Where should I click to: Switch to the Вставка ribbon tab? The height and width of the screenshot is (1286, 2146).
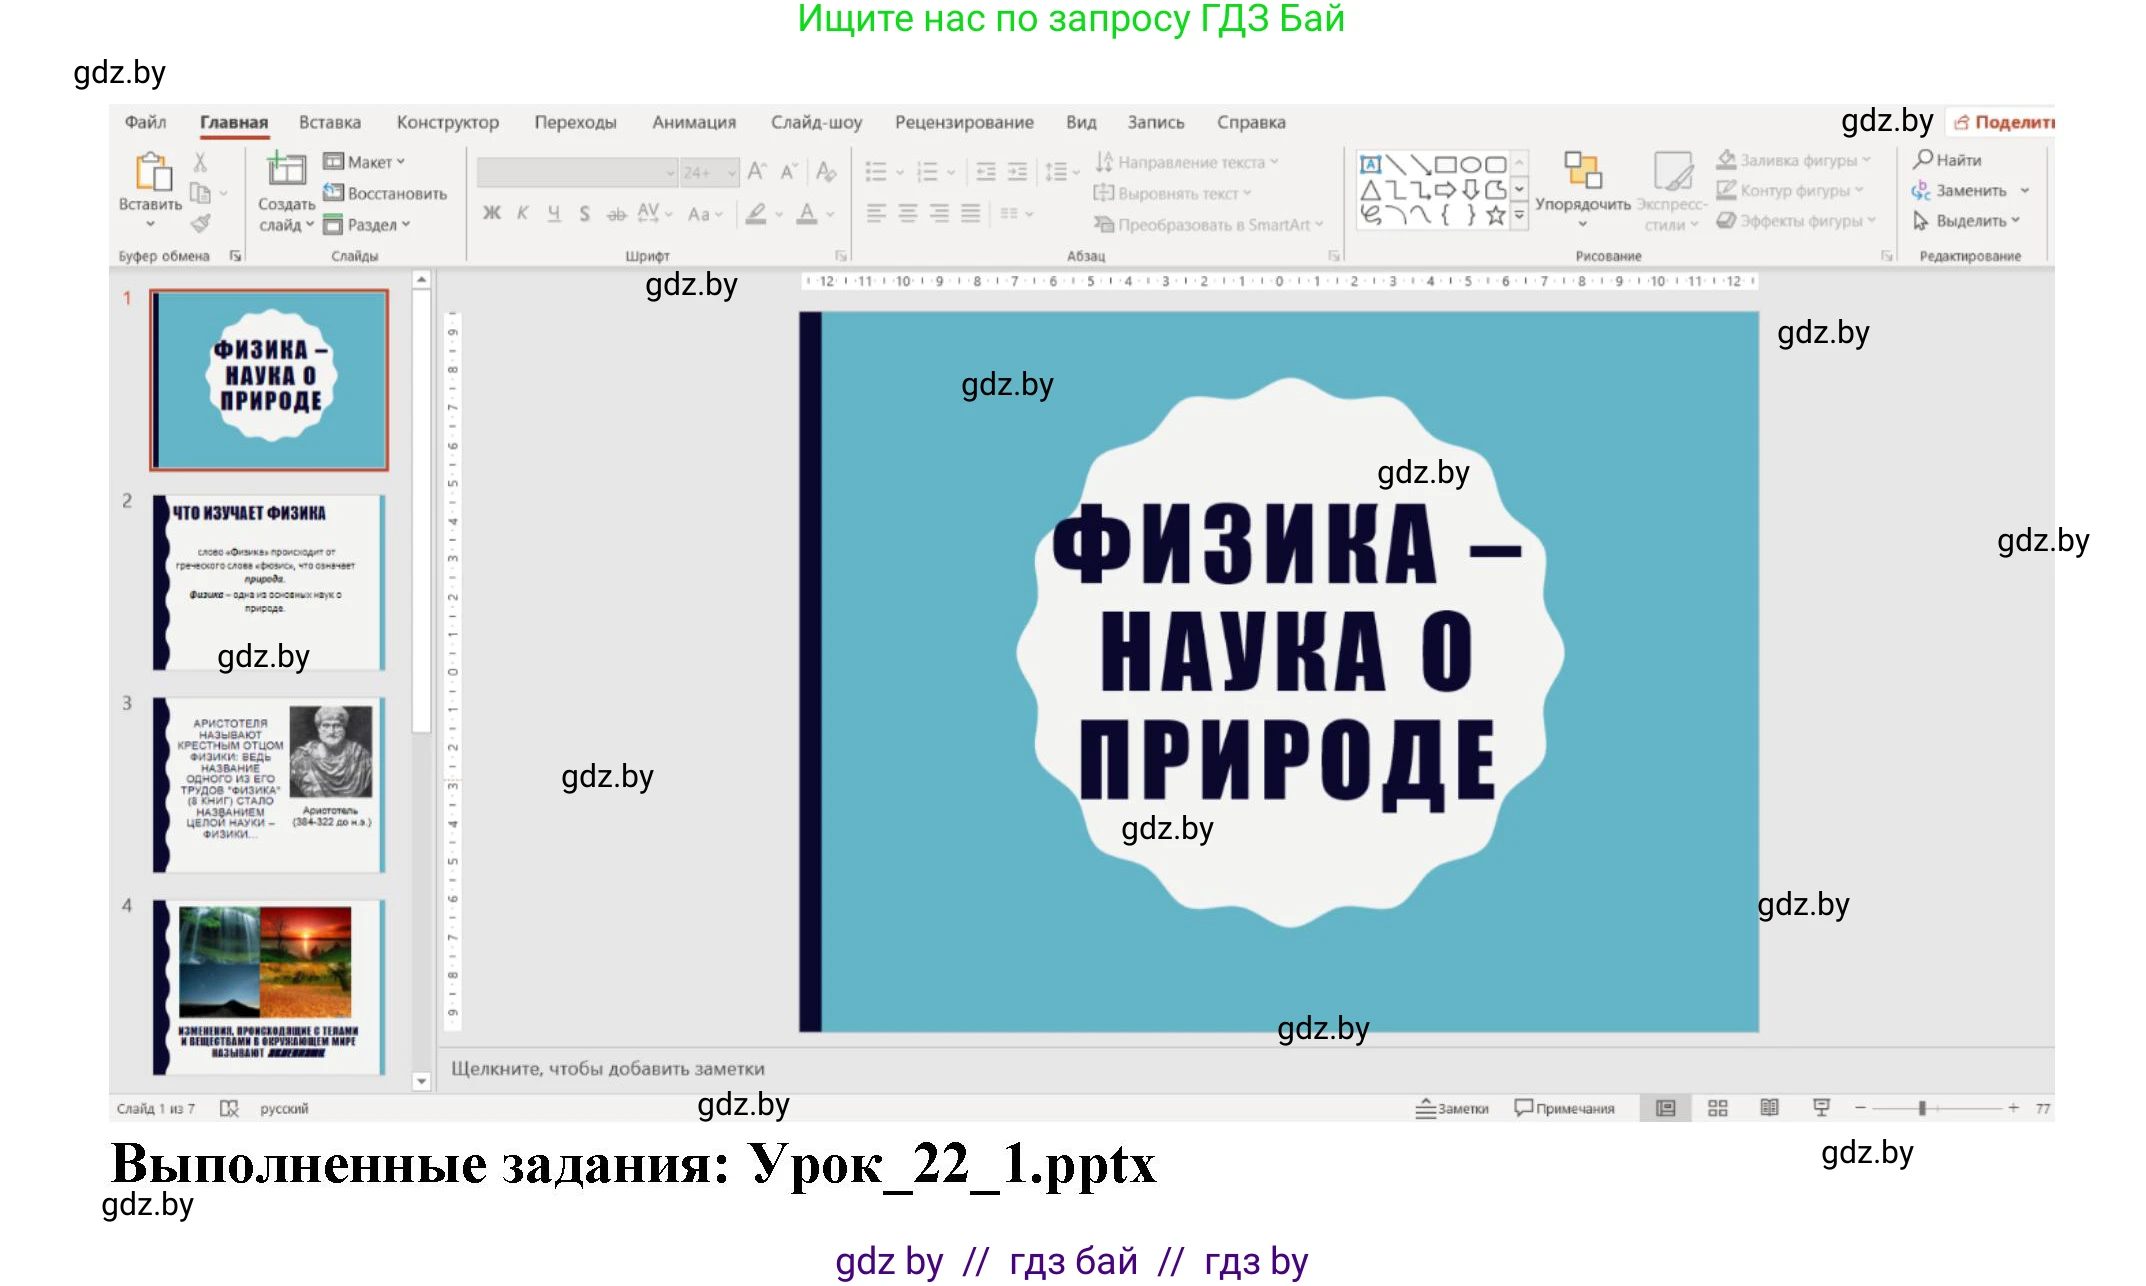(330, 122)
